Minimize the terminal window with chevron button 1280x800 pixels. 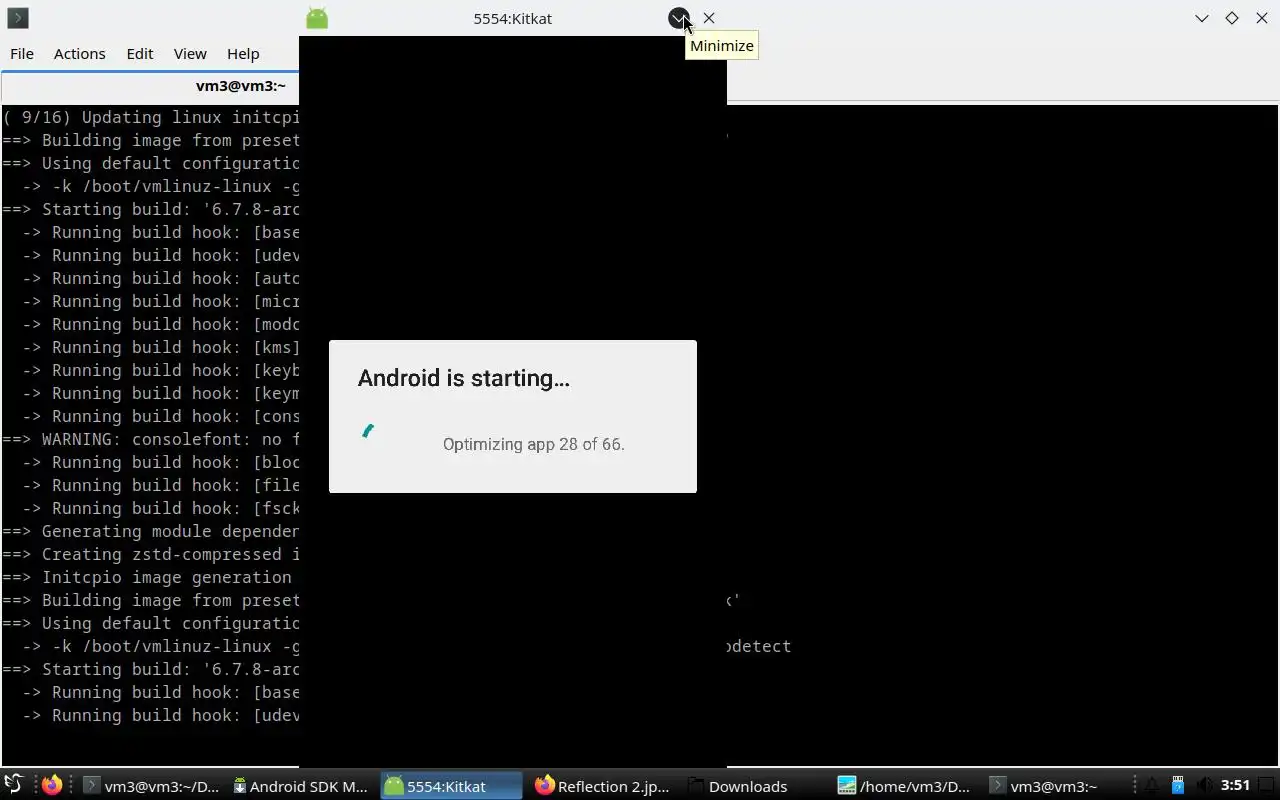click(1202, 18)
